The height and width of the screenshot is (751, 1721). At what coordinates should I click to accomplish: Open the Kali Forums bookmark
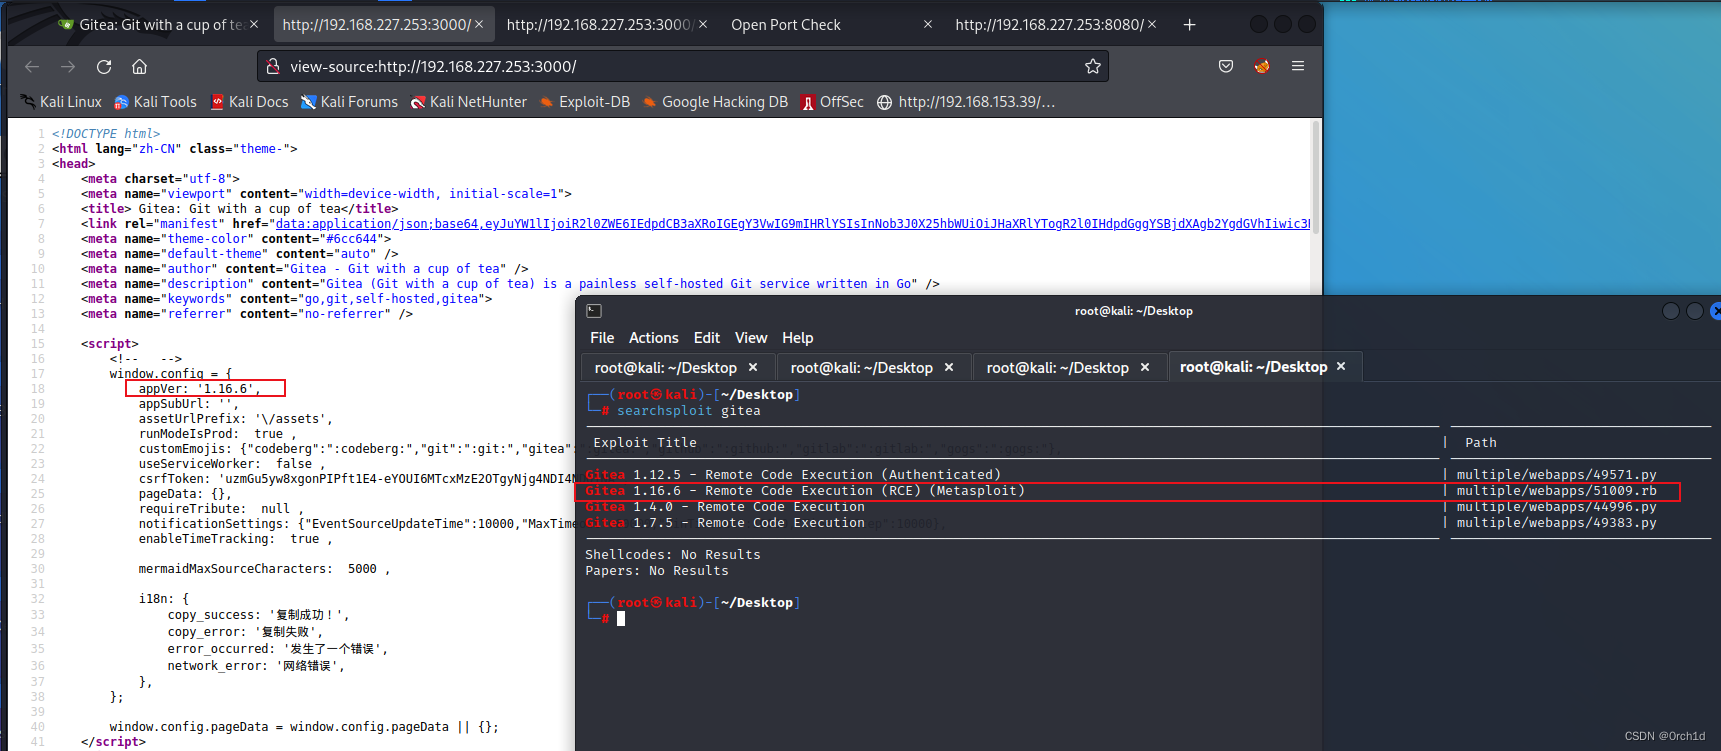tap(349, 102)
